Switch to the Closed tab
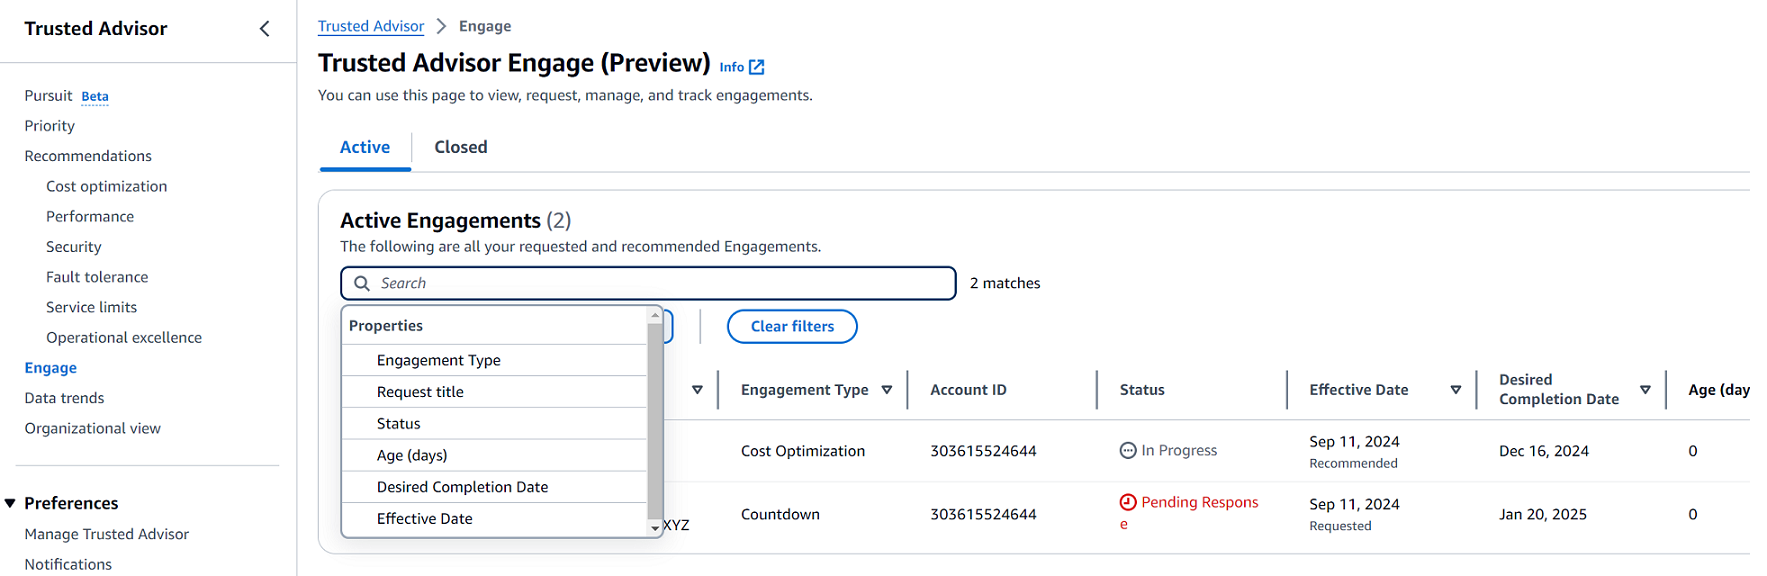The height and width of the screenshot is (576, 1767). coord(461,147)
